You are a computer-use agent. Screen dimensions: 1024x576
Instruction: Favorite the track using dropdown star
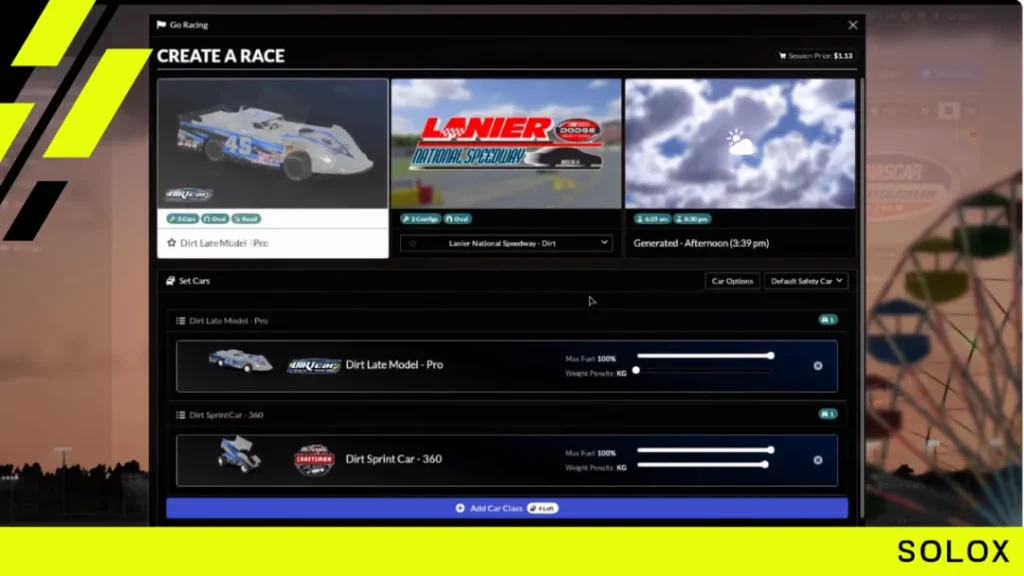coord(412,244)
